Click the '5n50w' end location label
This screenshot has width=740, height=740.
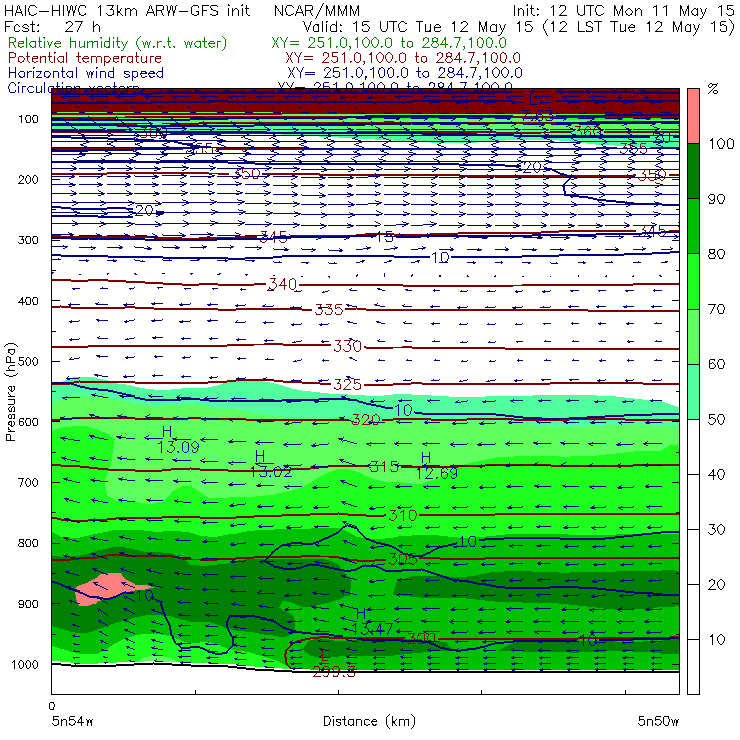[658, 721]
